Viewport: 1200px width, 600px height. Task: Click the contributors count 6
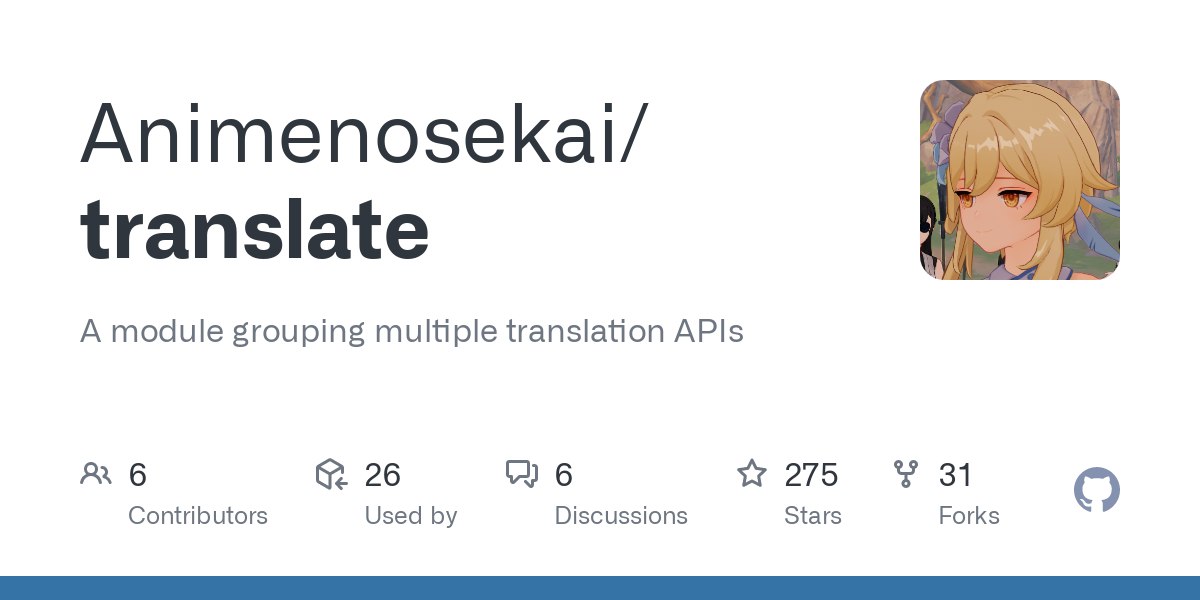point(138,475)
